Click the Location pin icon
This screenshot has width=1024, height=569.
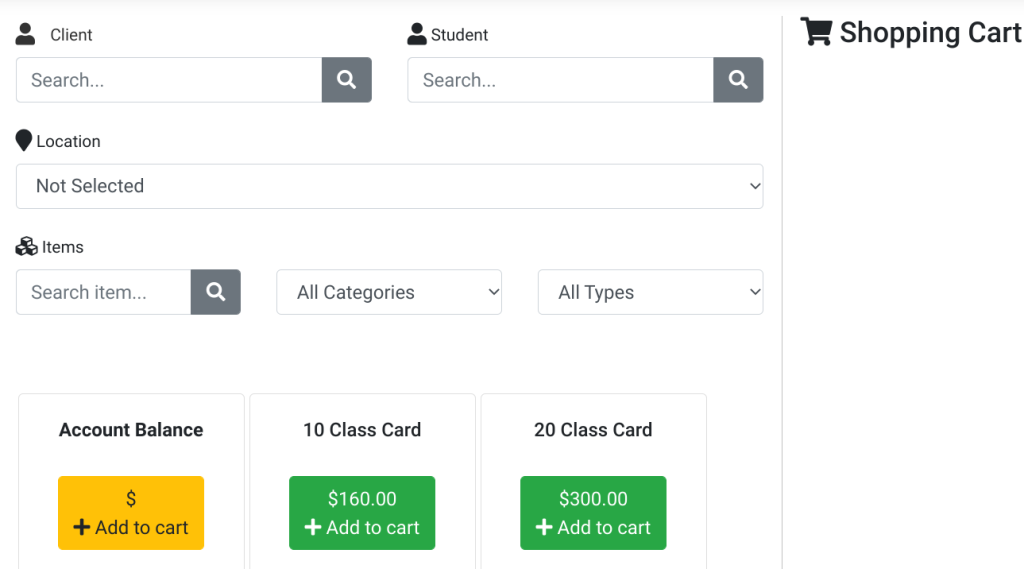pos(24,140)
